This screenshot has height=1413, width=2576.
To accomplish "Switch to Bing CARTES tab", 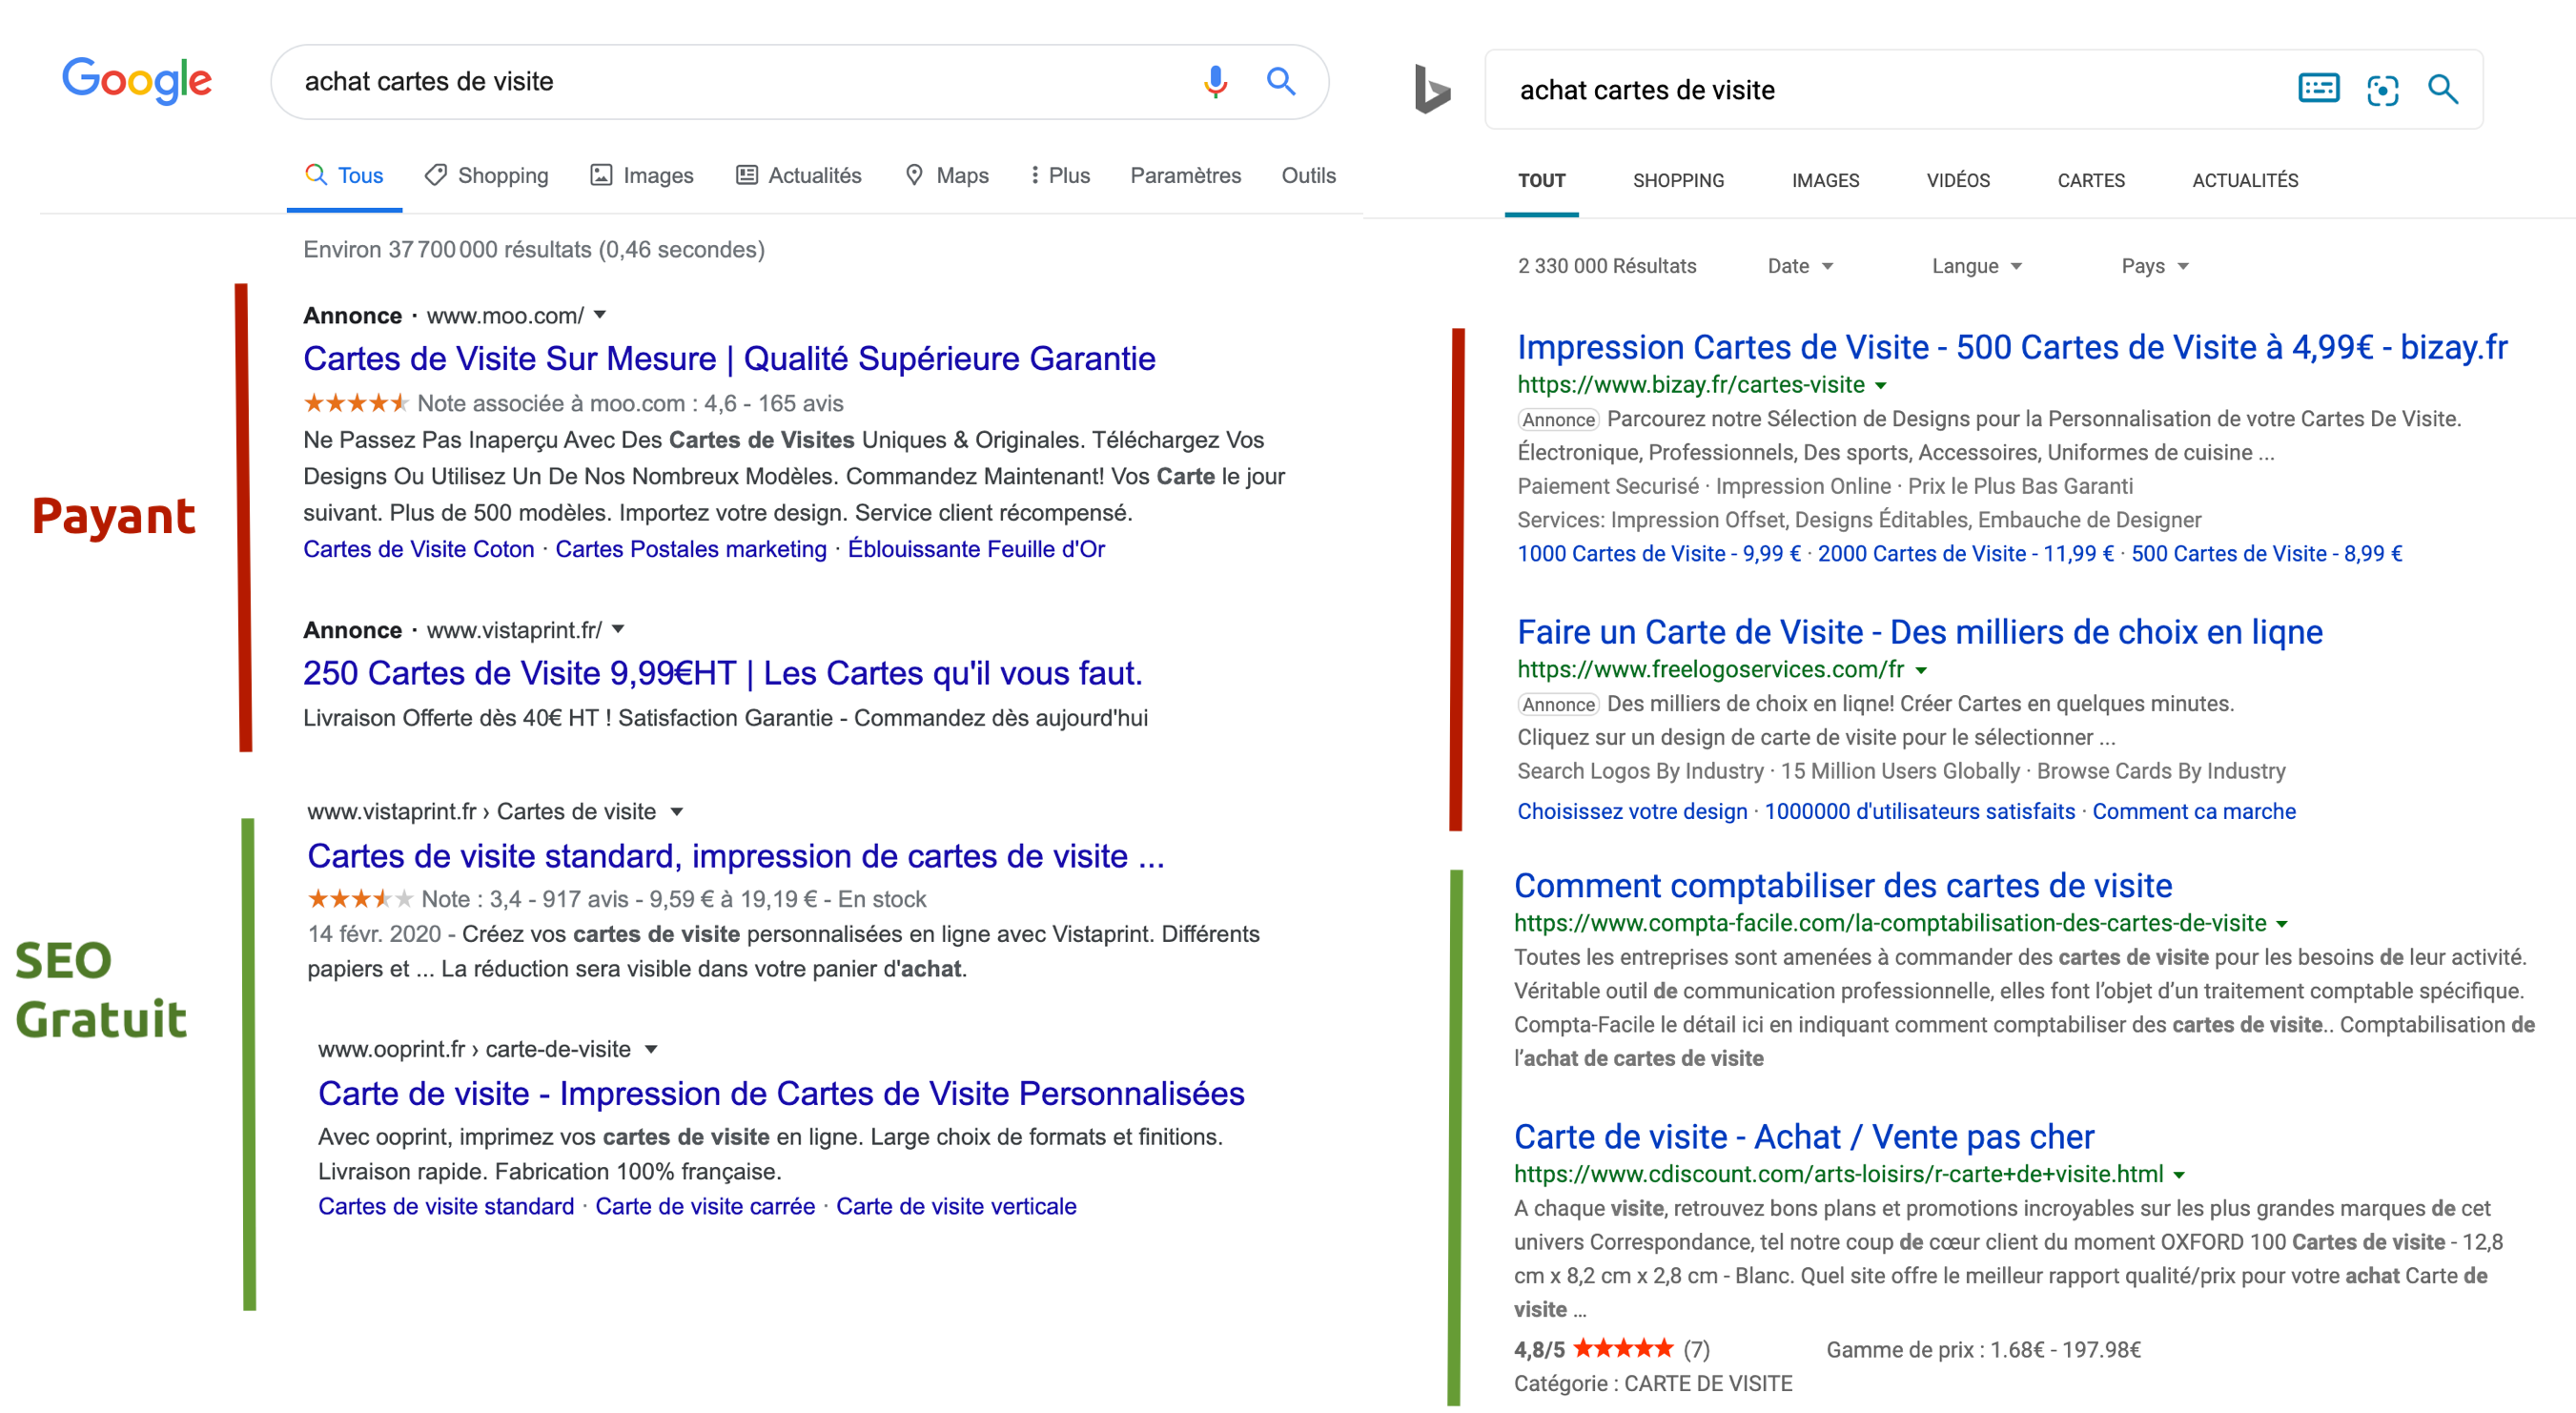I will [x=2090, y=180].
